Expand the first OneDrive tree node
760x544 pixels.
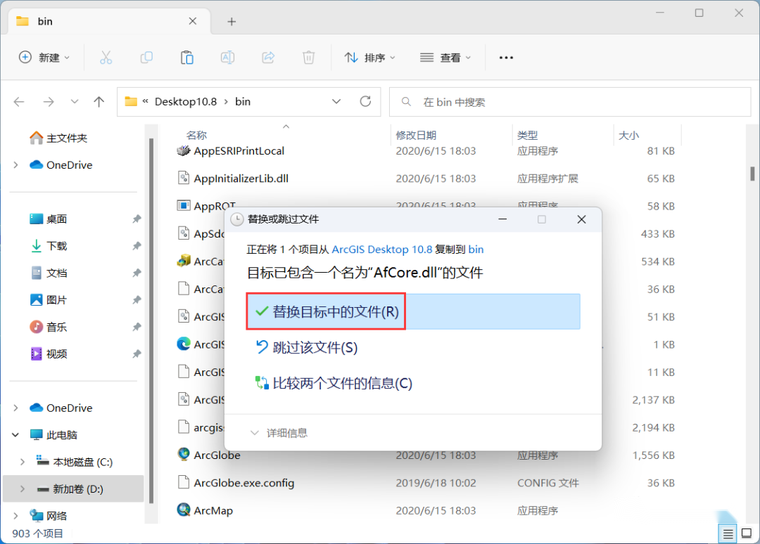[x=16, y=165]
